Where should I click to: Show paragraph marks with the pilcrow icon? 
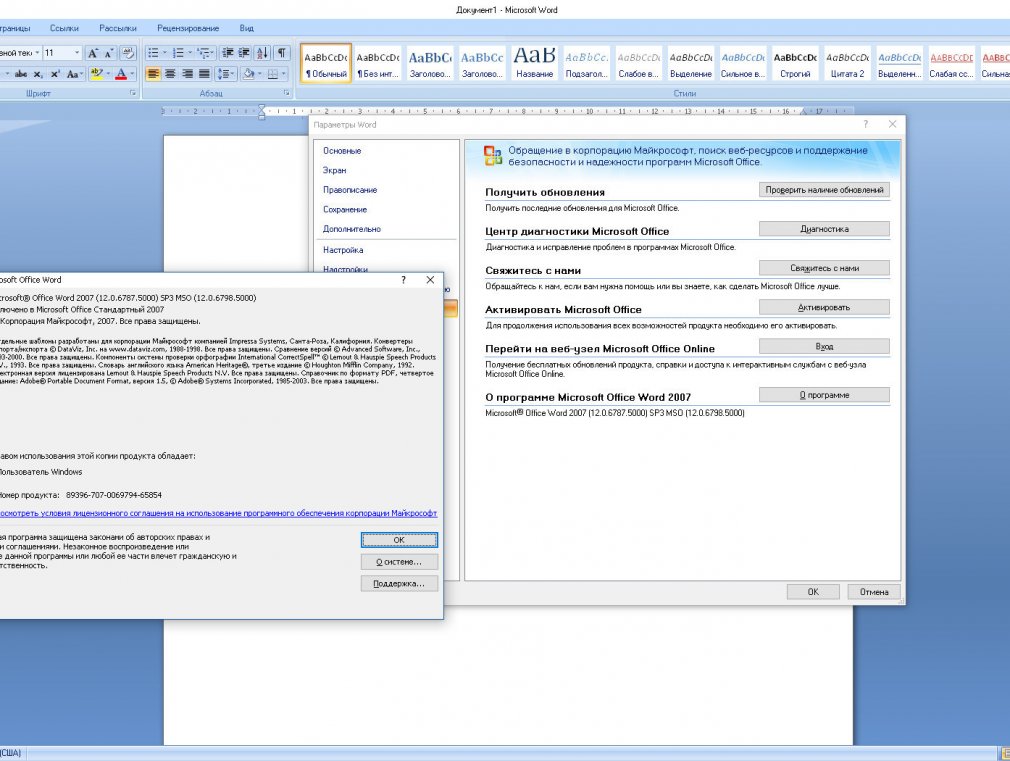pyautogui.click(x=282, y=53)
